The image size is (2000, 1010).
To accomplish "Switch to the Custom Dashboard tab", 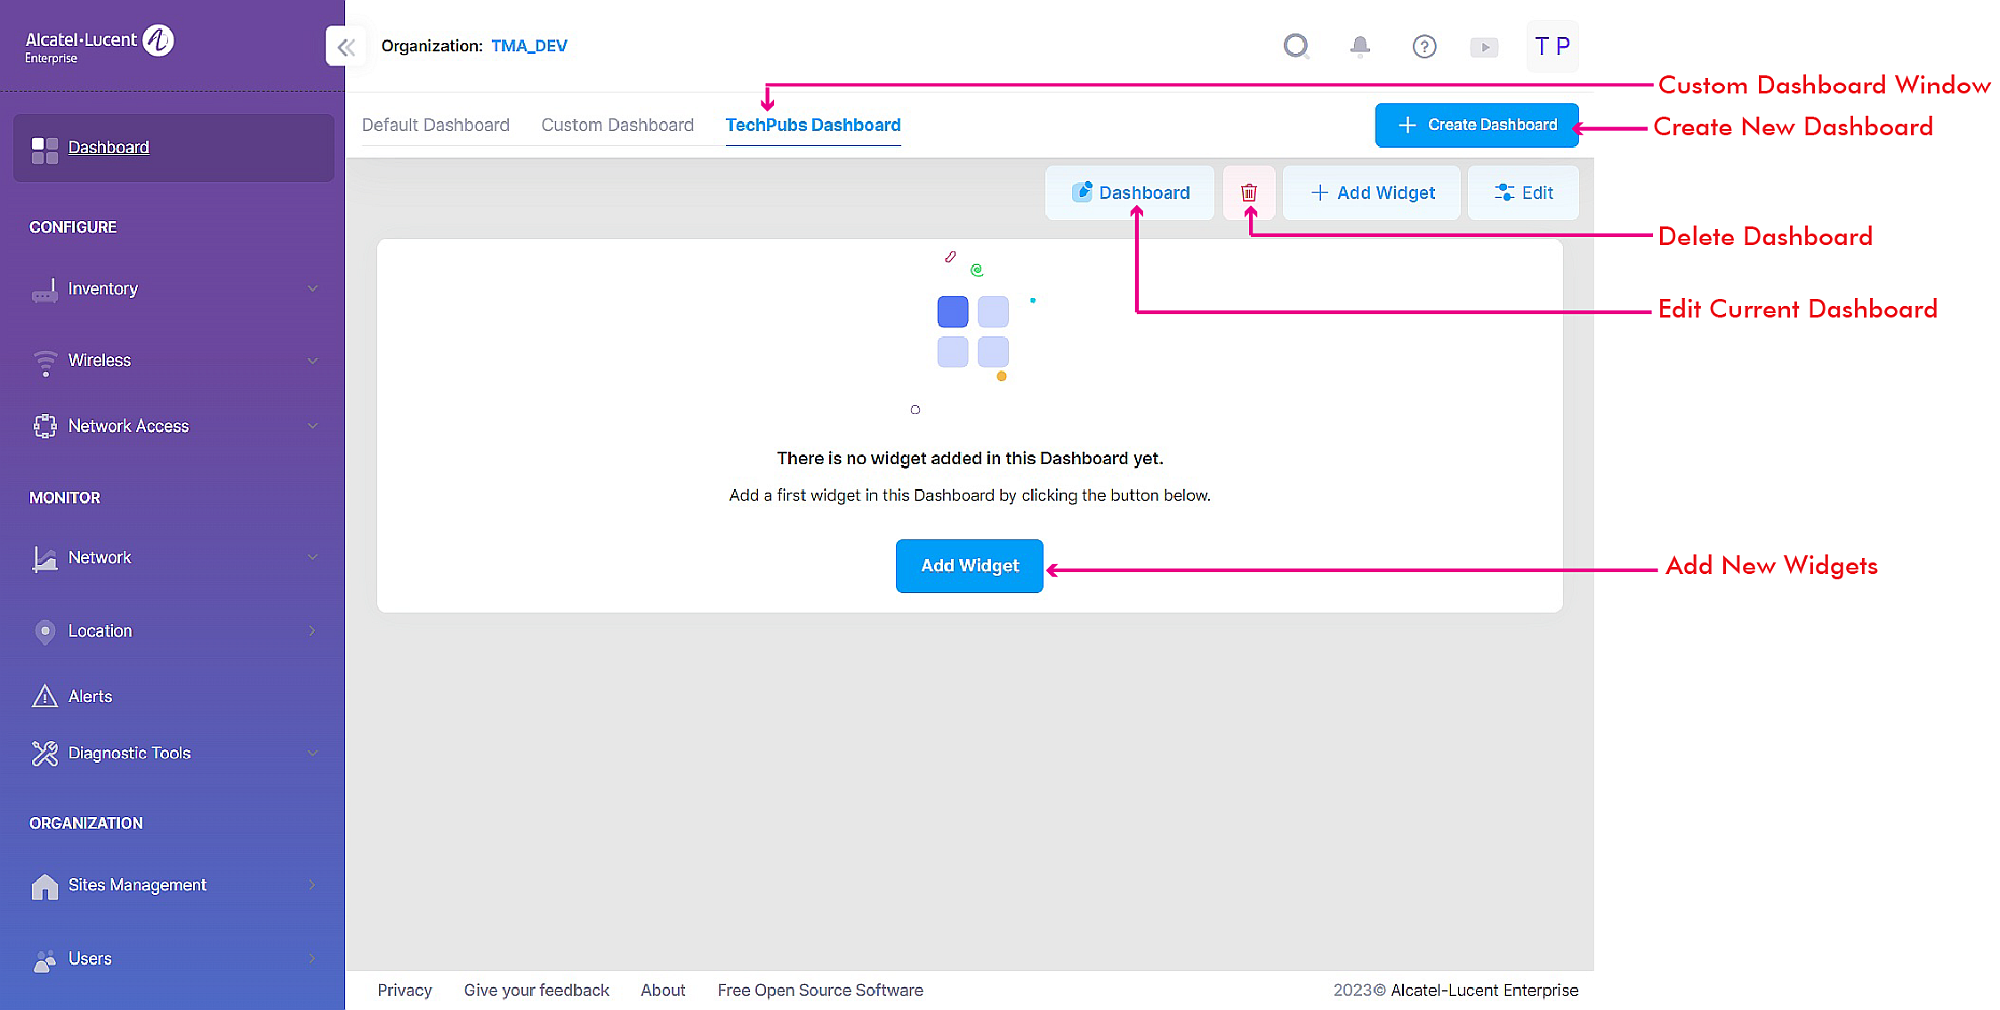I will [x=617, y=125].
